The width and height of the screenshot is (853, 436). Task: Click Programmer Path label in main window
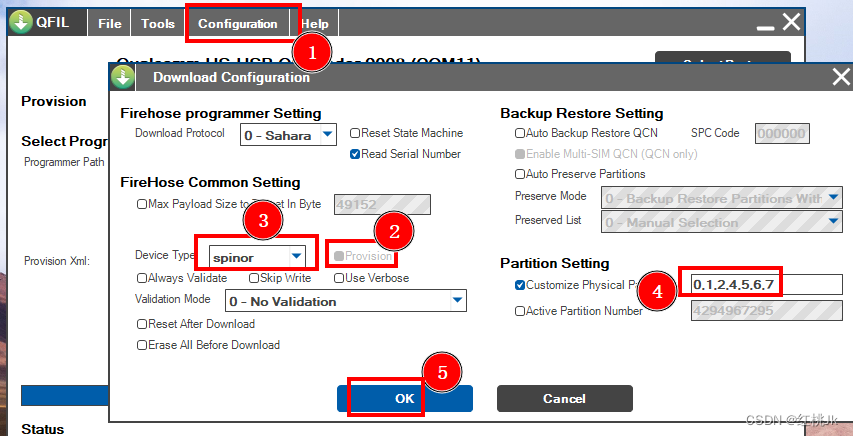click(x=64, y=162)
